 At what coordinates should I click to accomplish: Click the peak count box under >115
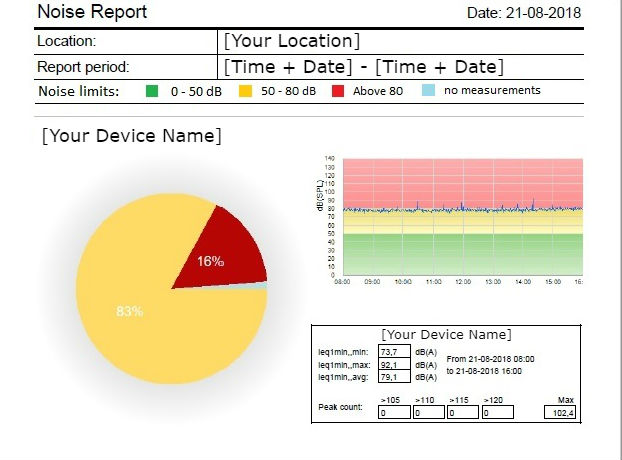tap(463, 412)
